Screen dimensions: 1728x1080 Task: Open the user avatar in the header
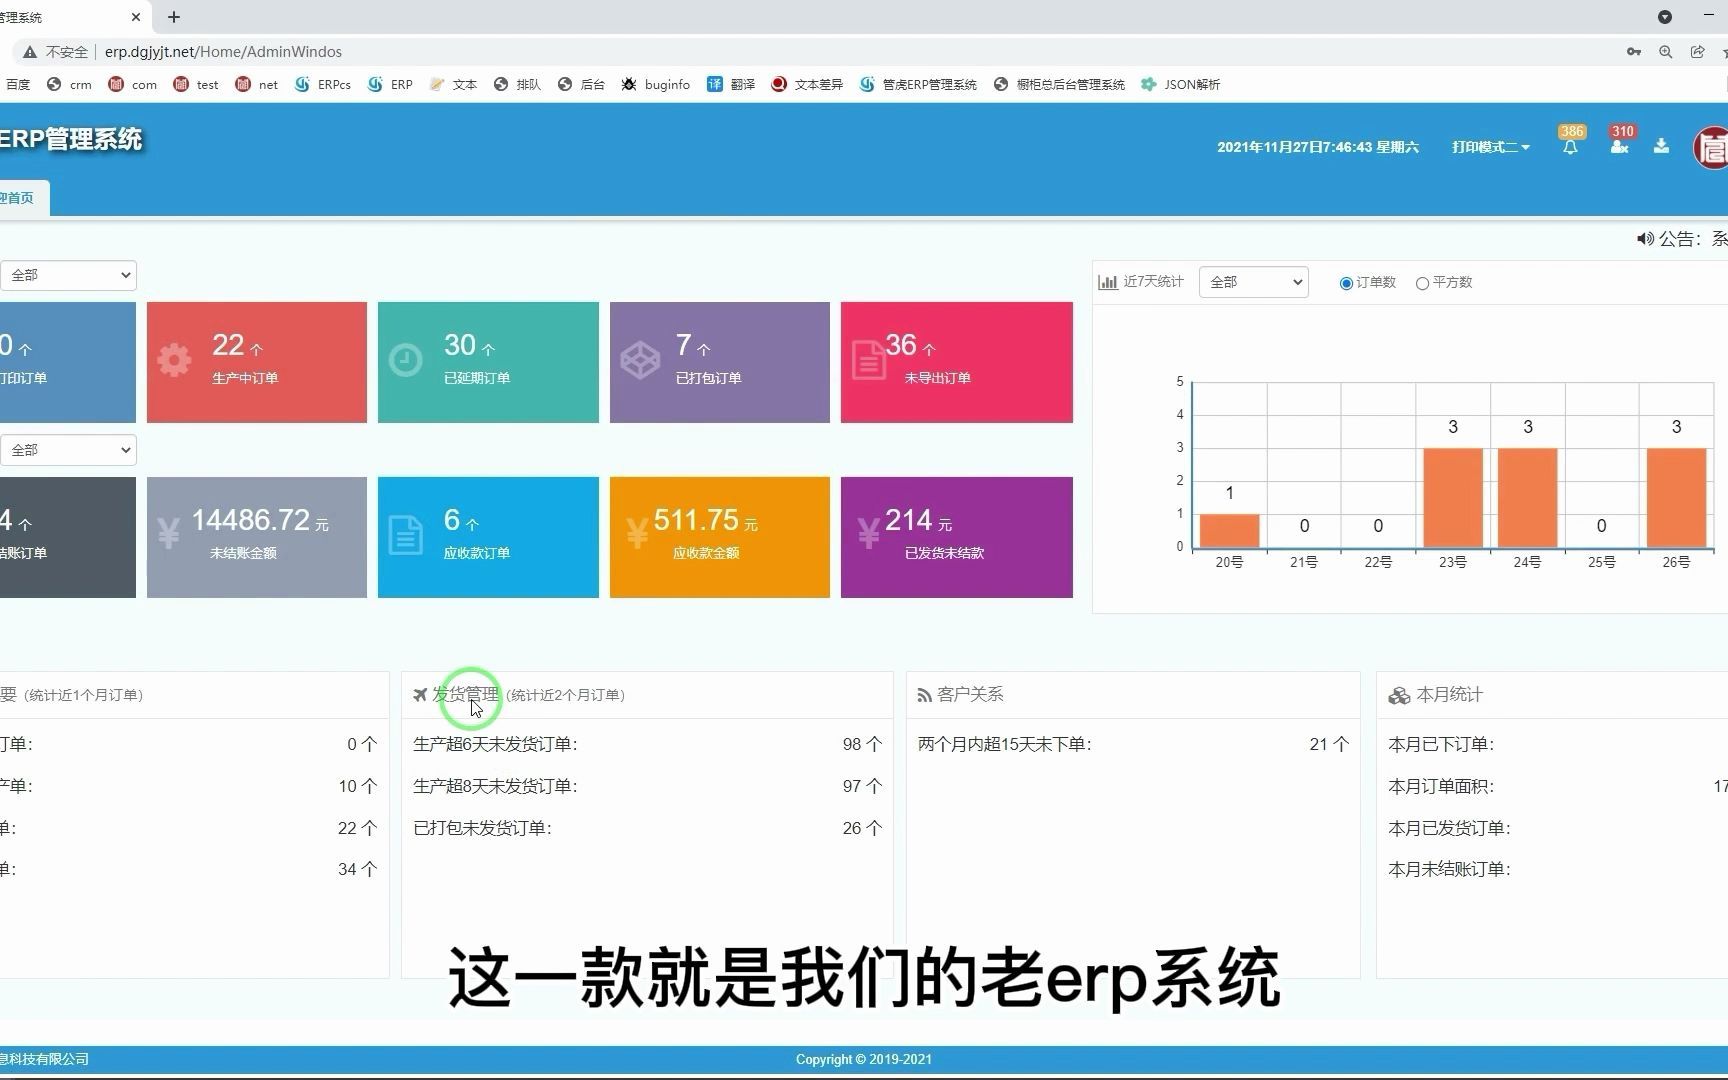click(x=1710, y=148)
